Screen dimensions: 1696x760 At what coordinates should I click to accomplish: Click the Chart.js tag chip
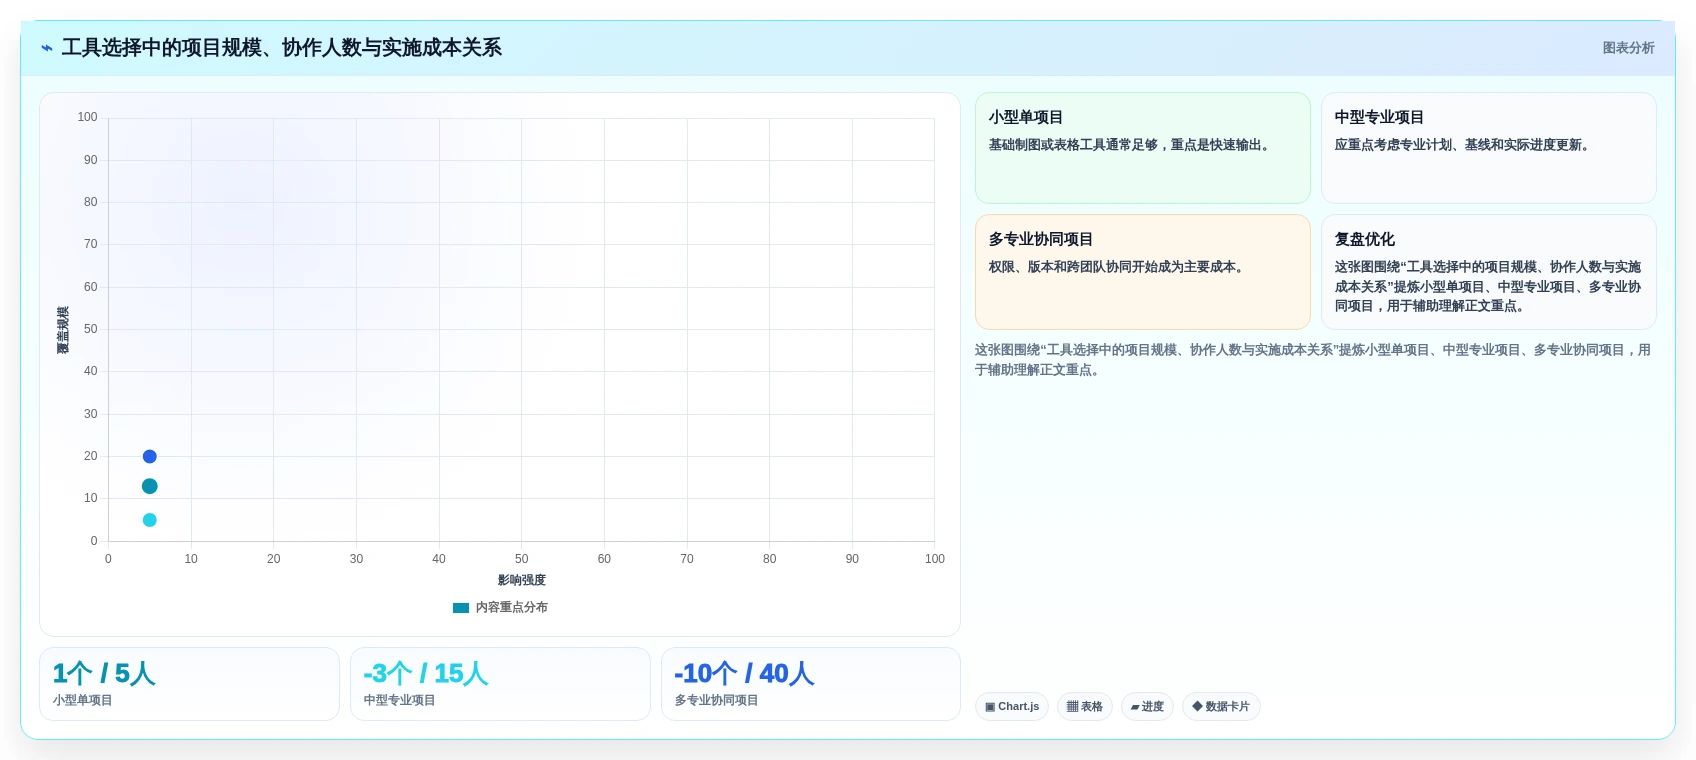click(1012, 706)
